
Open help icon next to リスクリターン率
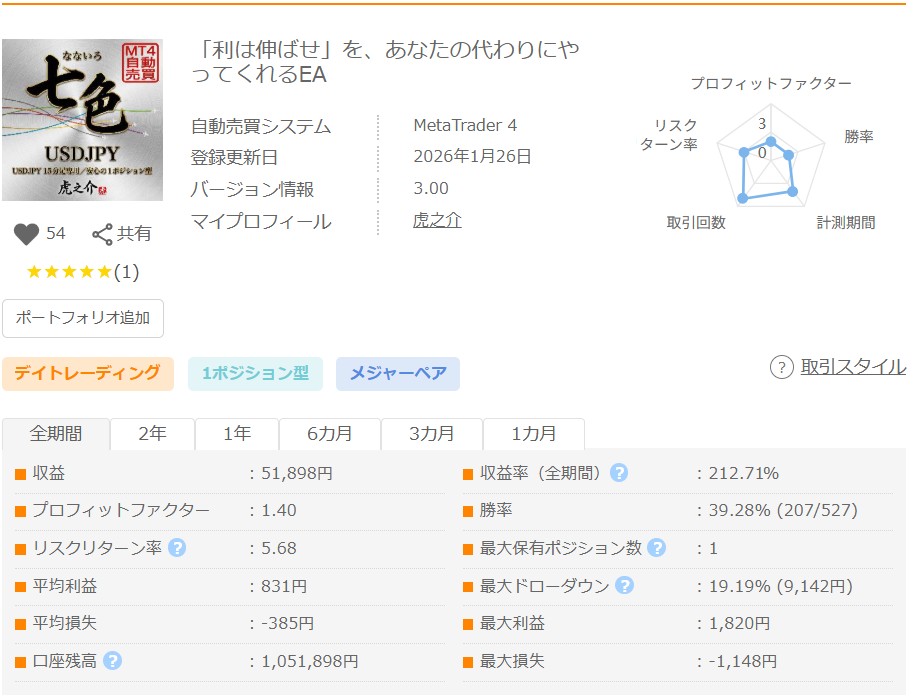pos(177,548)
